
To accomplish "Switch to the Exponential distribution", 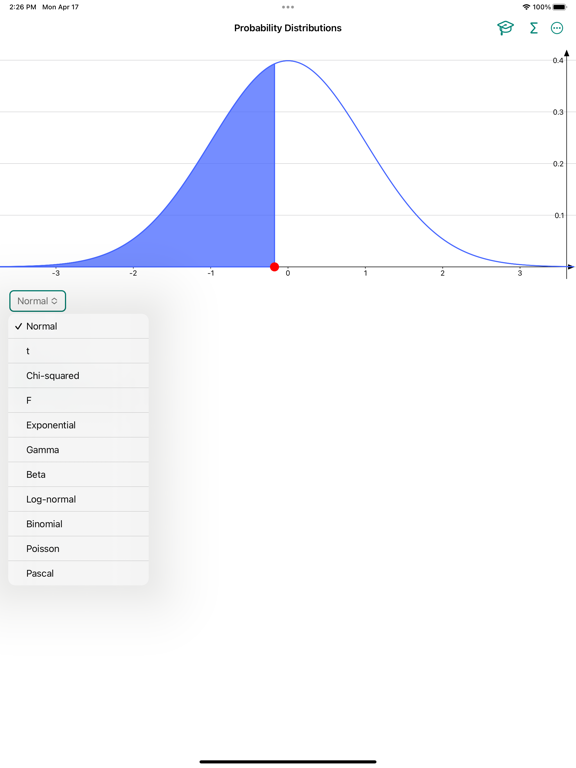I will 78,425.
